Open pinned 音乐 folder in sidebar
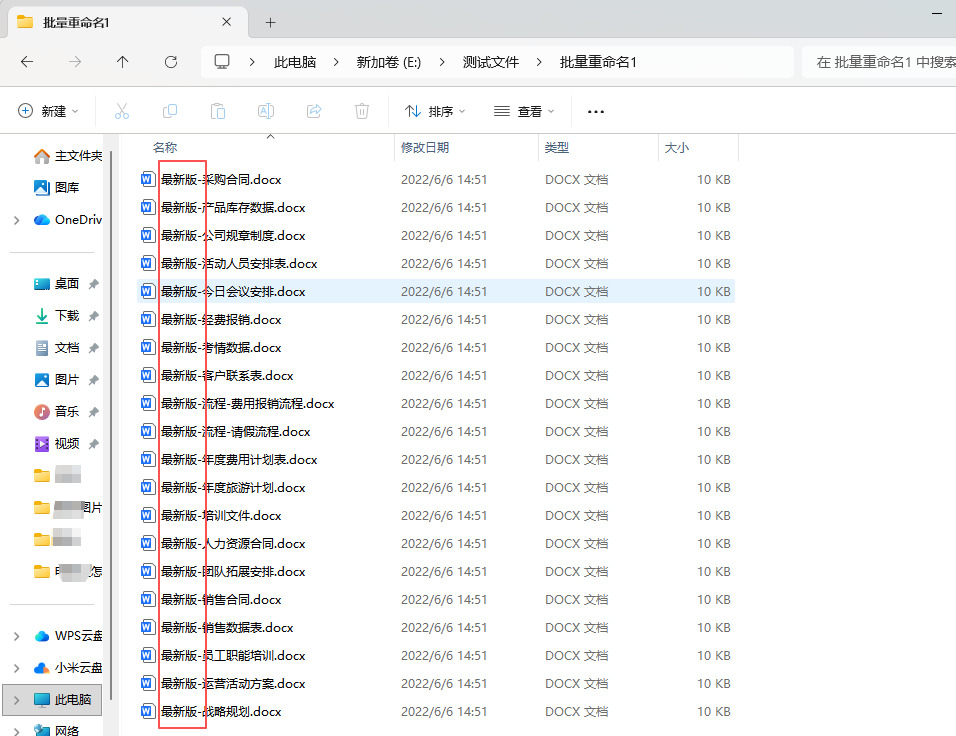 [x=56, y=412]
